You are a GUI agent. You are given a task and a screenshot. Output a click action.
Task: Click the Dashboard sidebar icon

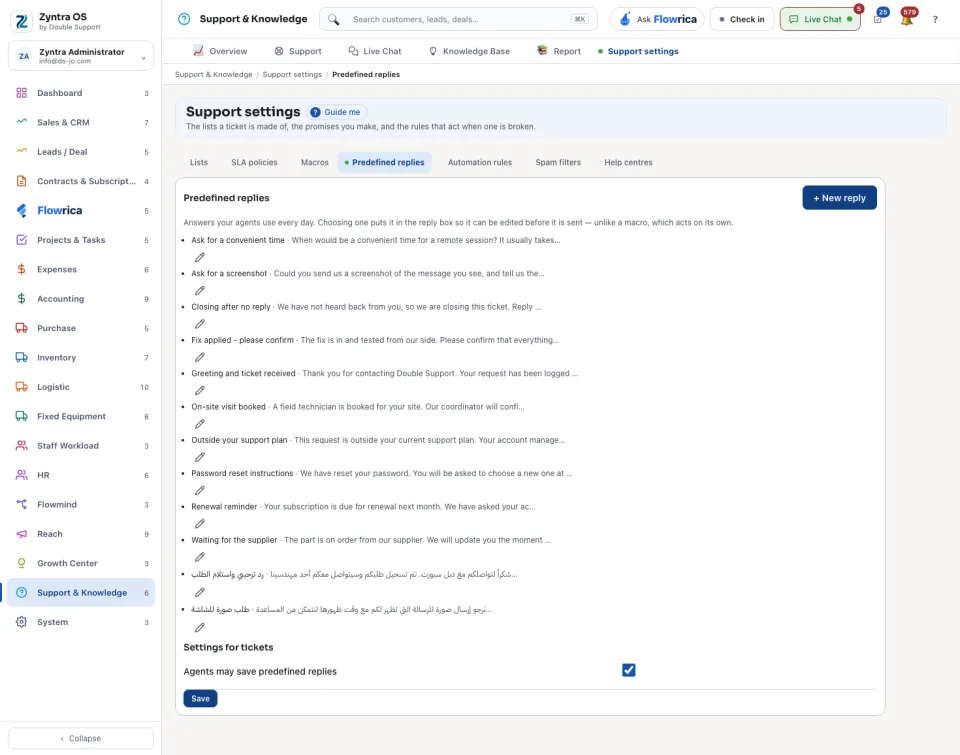(21, 93)
